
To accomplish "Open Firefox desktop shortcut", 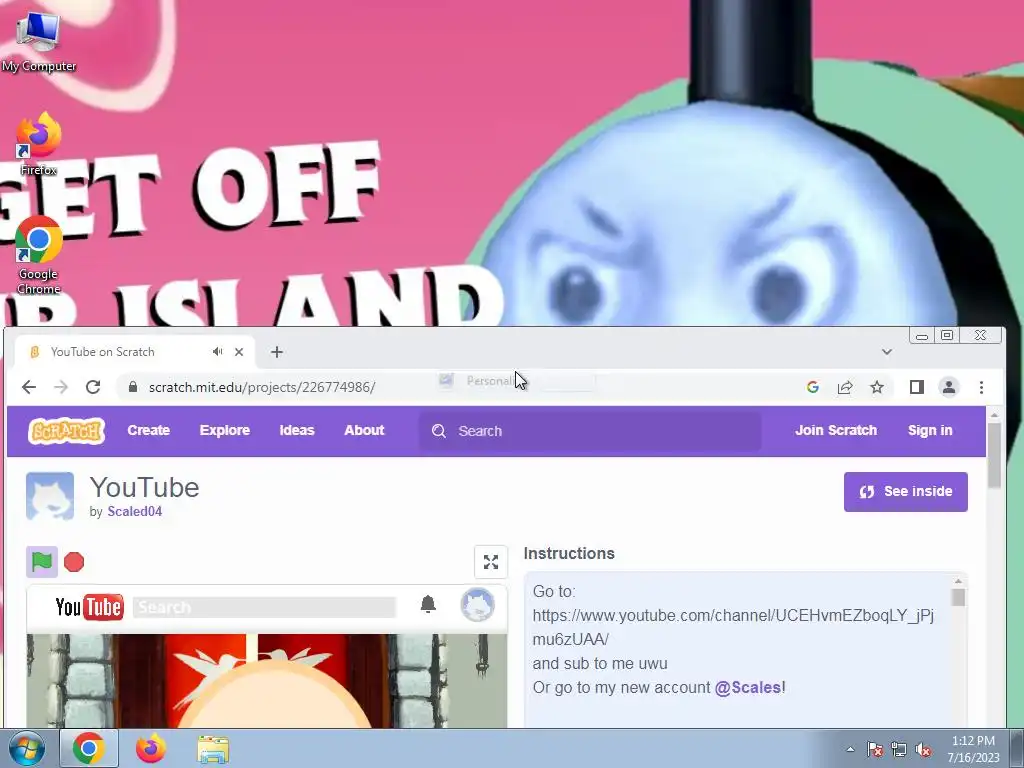I will [39, 144].
